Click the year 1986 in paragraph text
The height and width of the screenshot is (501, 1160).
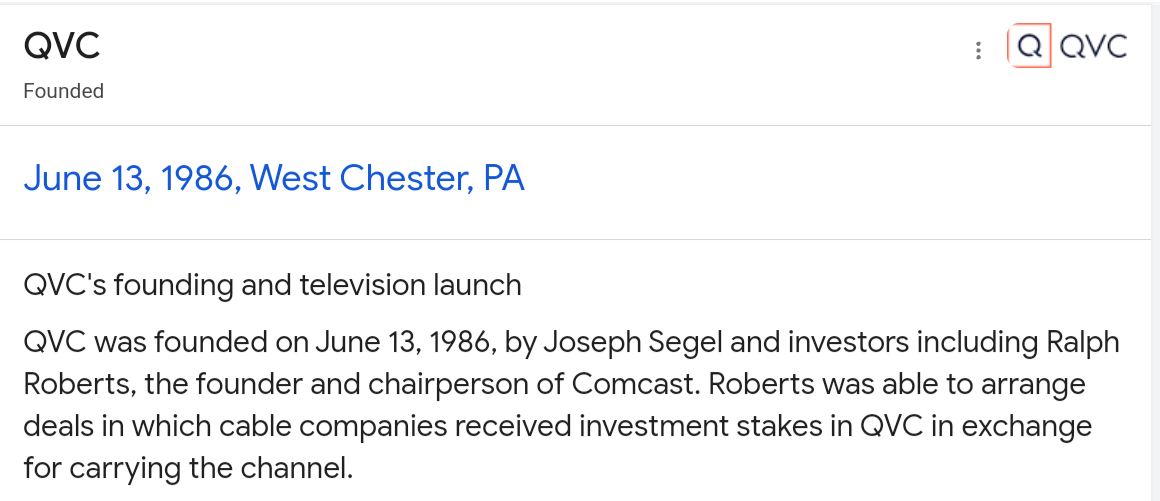[460, 343]
